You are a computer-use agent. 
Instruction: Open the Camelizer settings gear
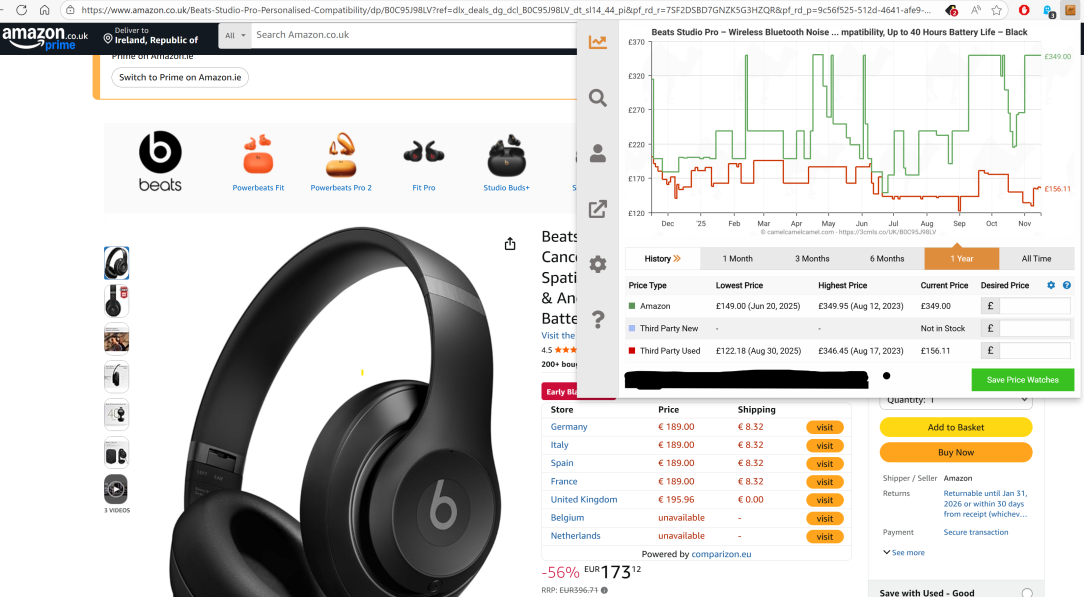[x=598, y=264]
